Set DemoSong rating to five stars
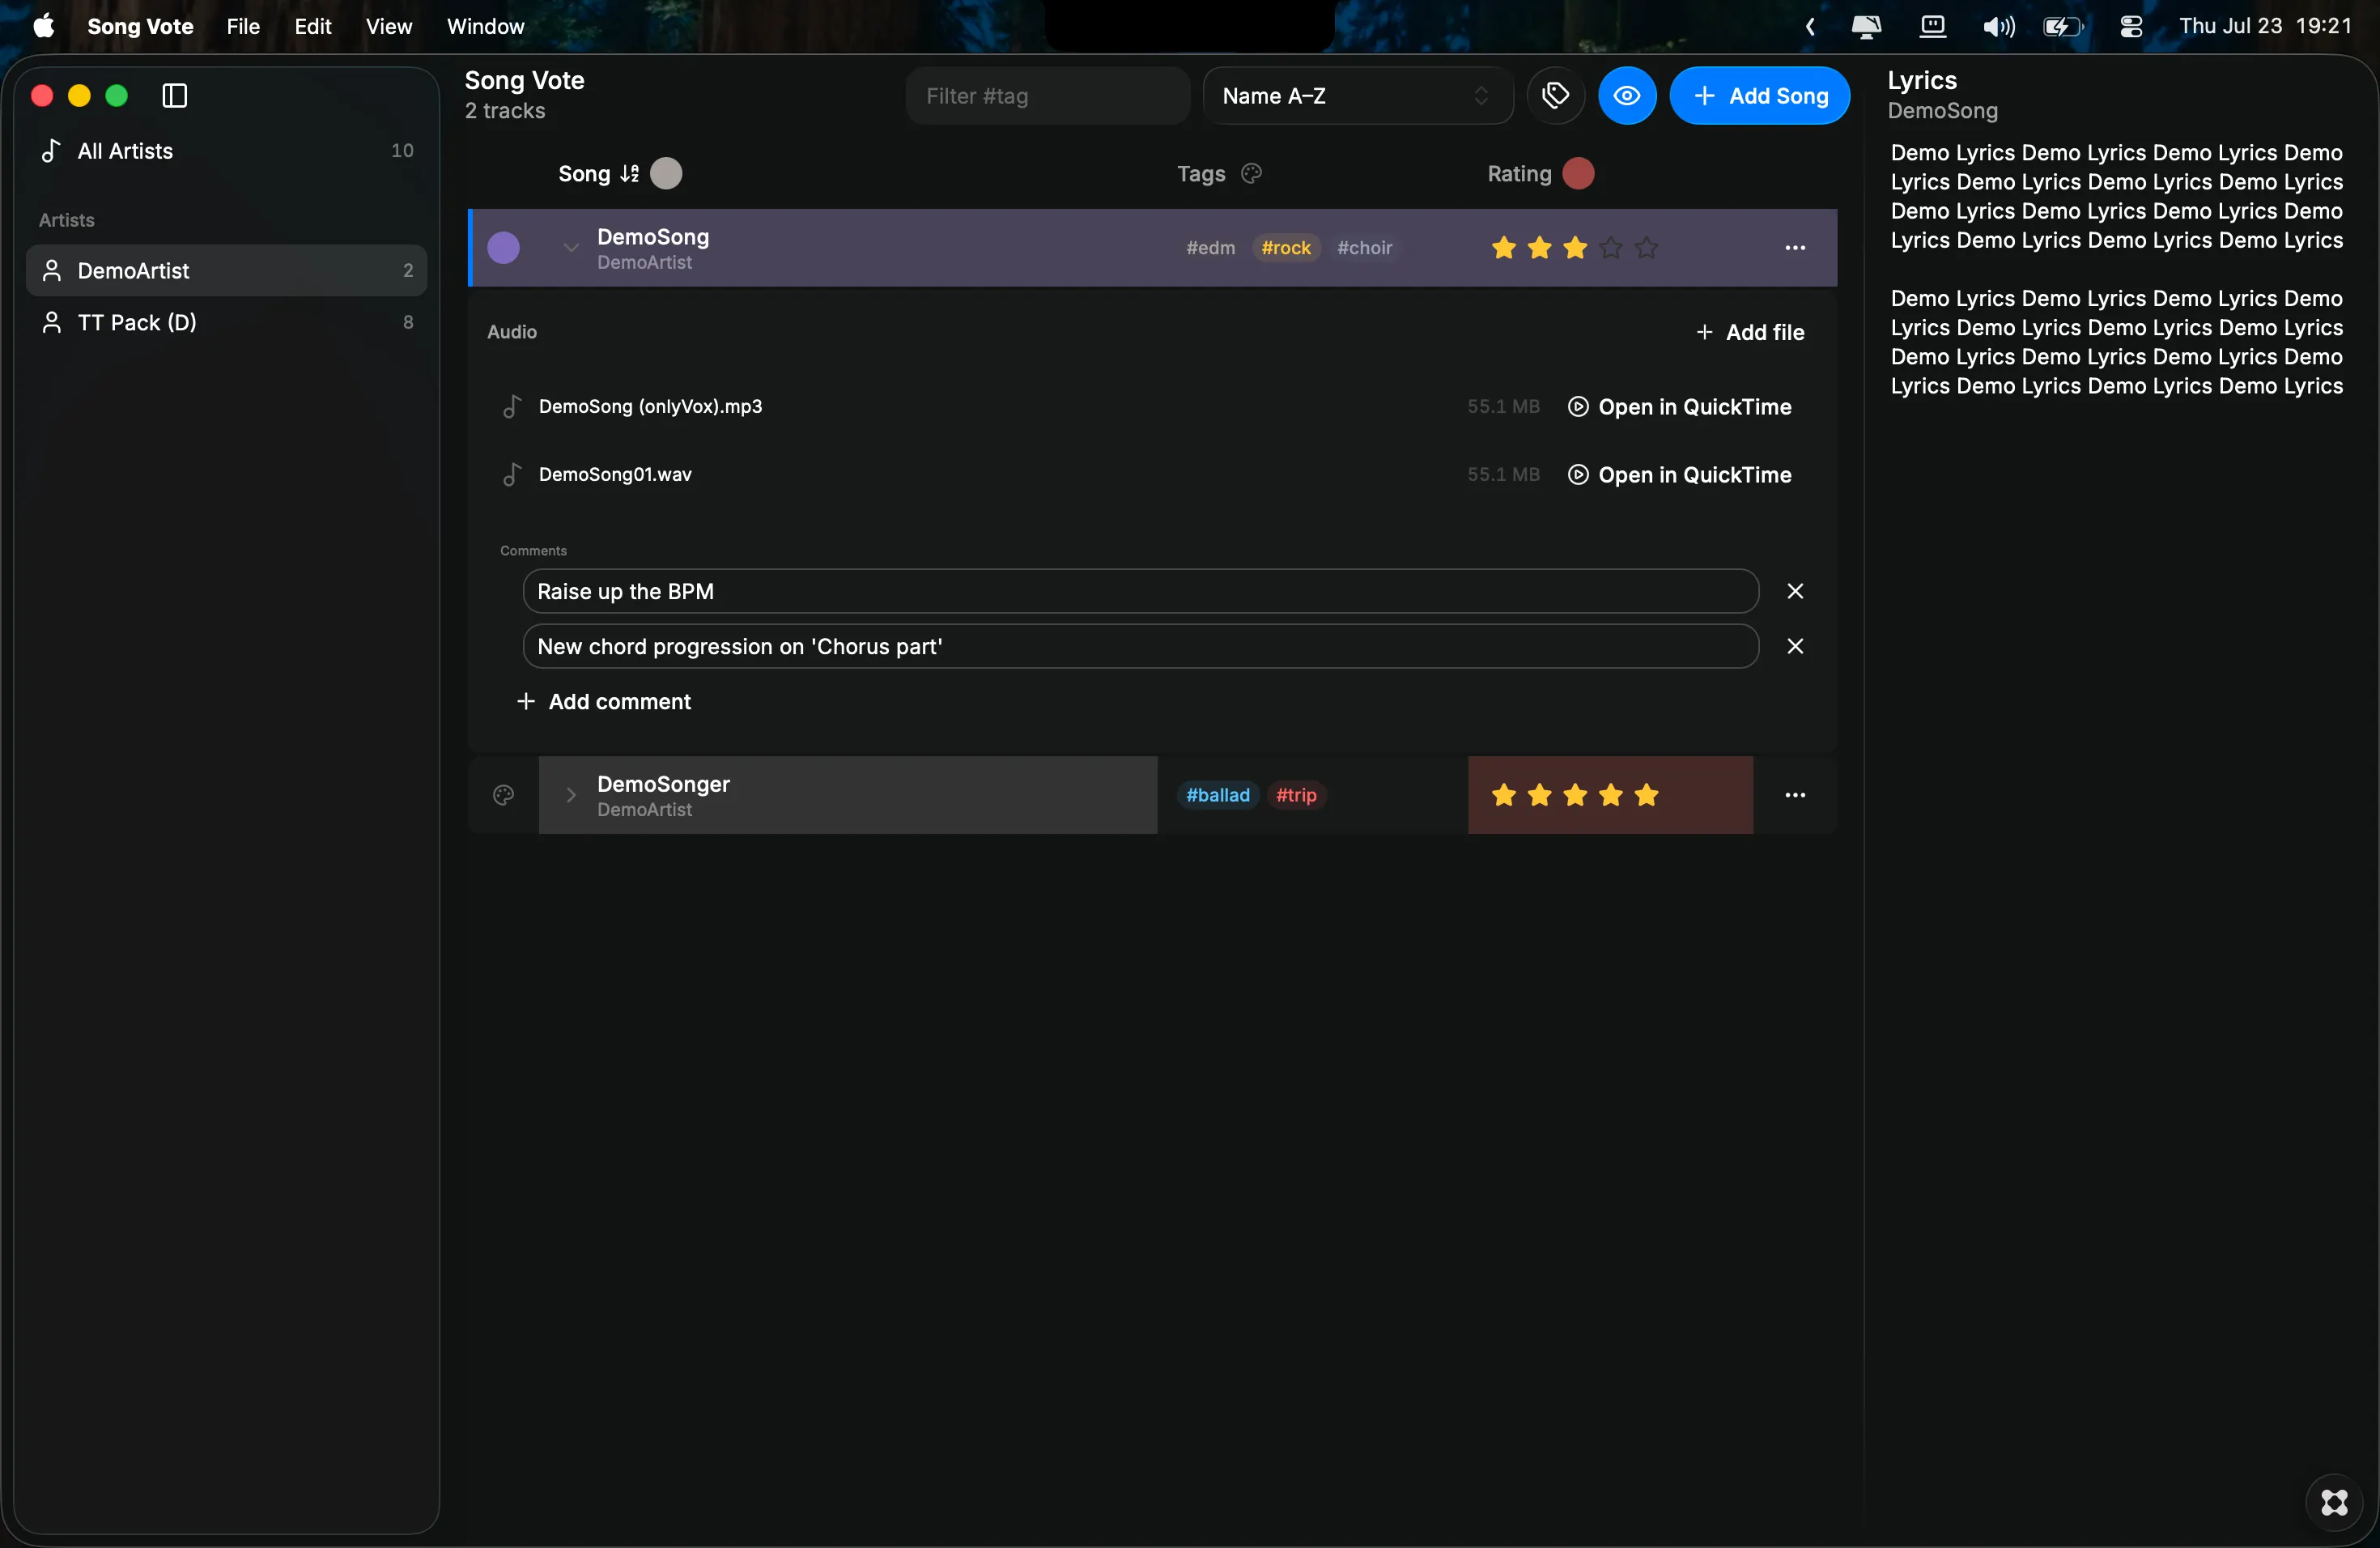 click(x=1647, y=248)
